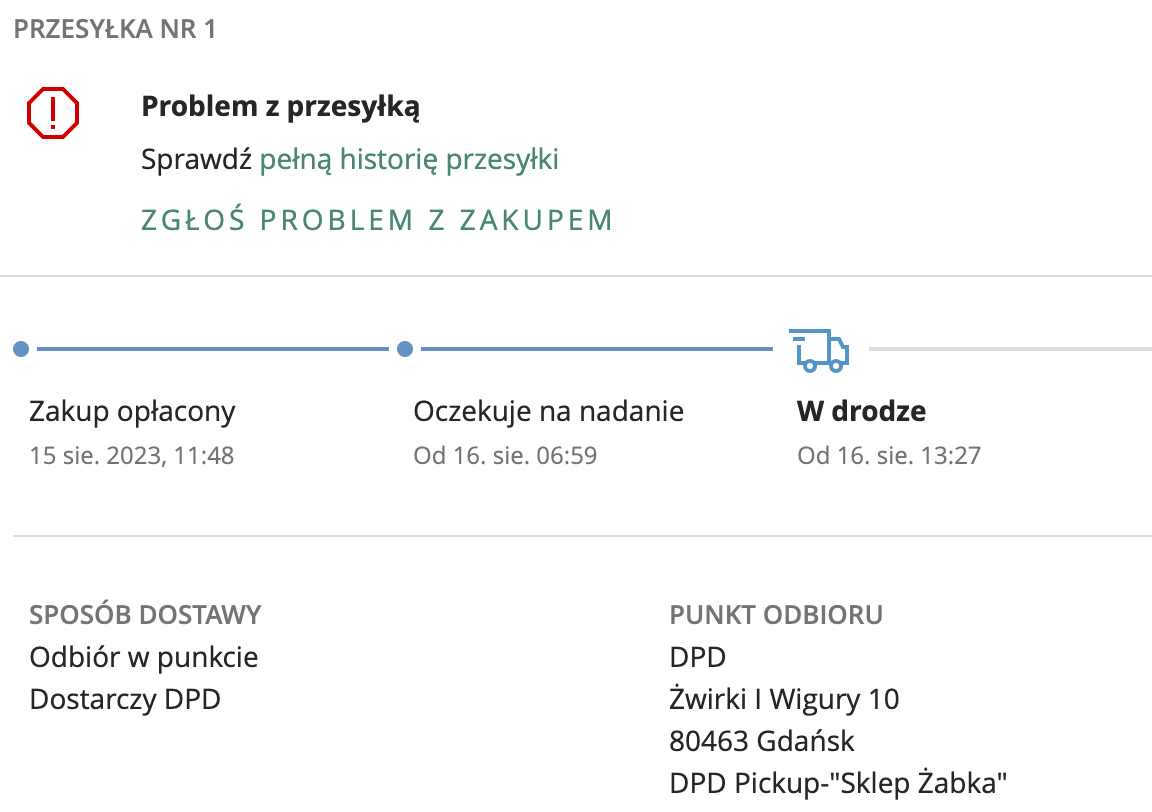Click the grey unfinished progress segment

click(x=1010, y=349)
